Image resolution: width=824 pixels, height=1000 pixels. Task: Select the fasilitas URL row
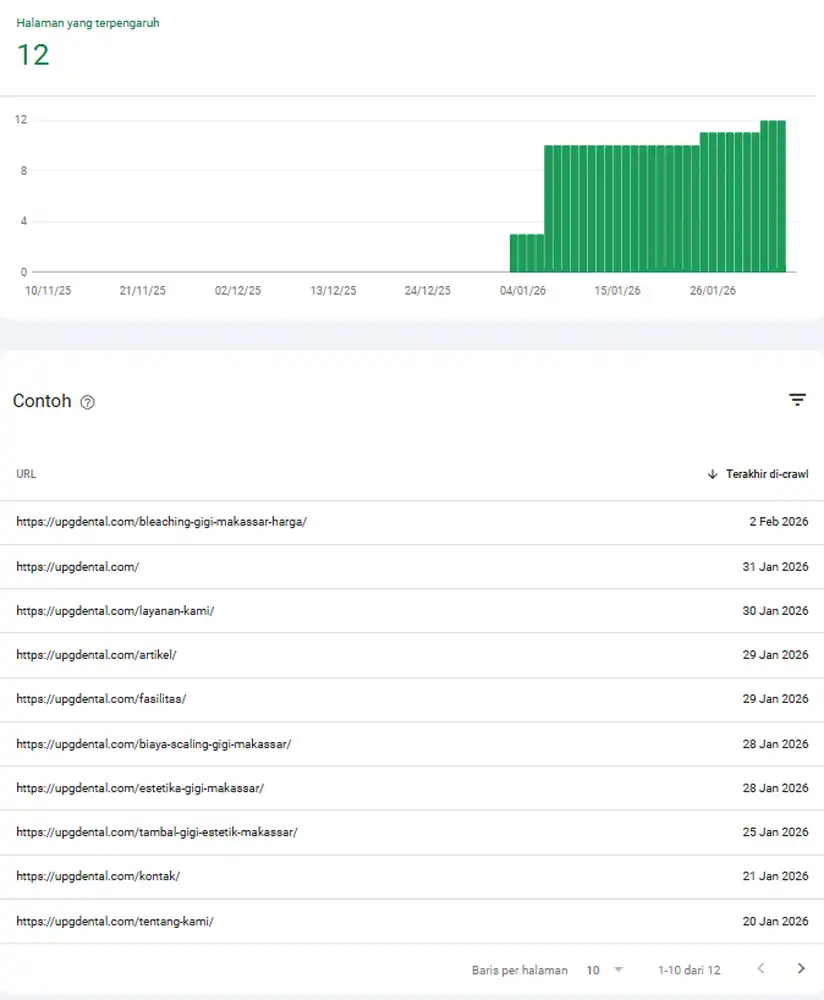412,699
